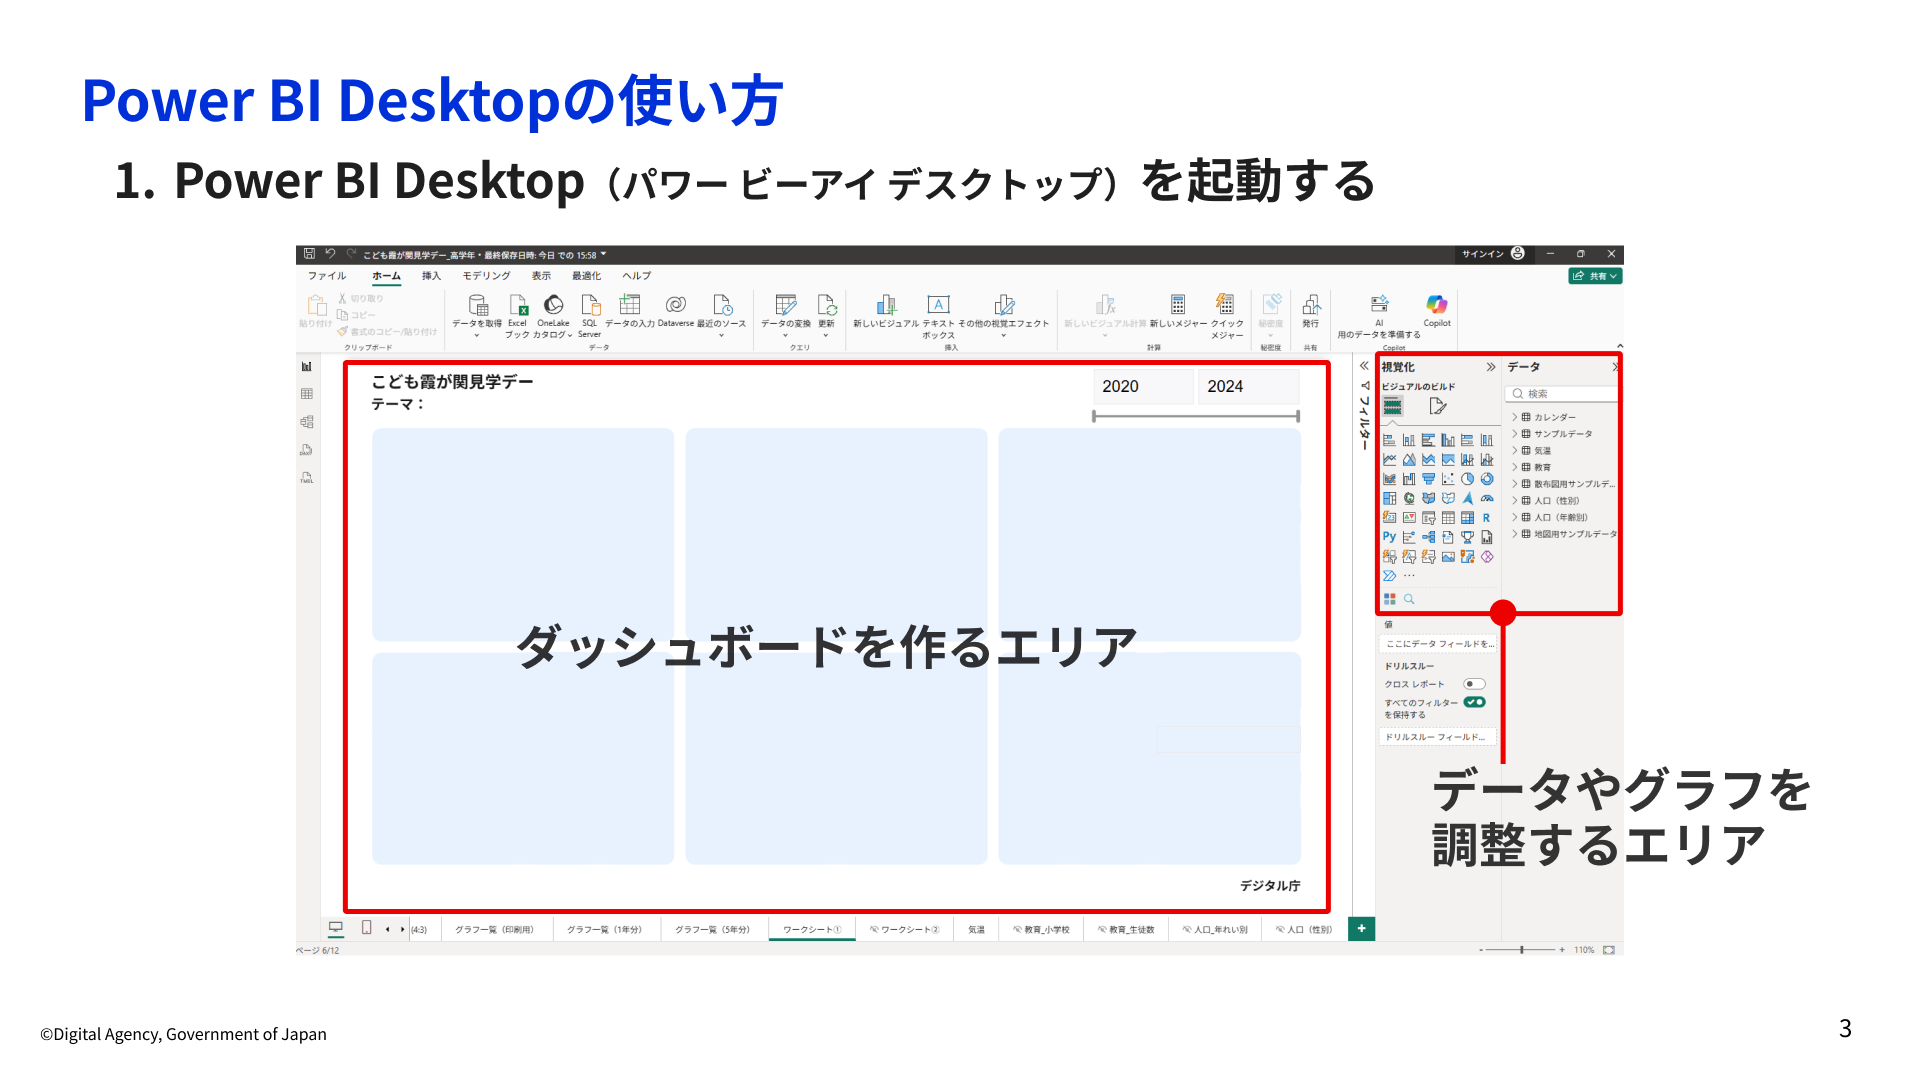This screenshot has height=1080, width=1920.
Task: Click the 検索 field in the データ pane
Action: (1561, 394)
